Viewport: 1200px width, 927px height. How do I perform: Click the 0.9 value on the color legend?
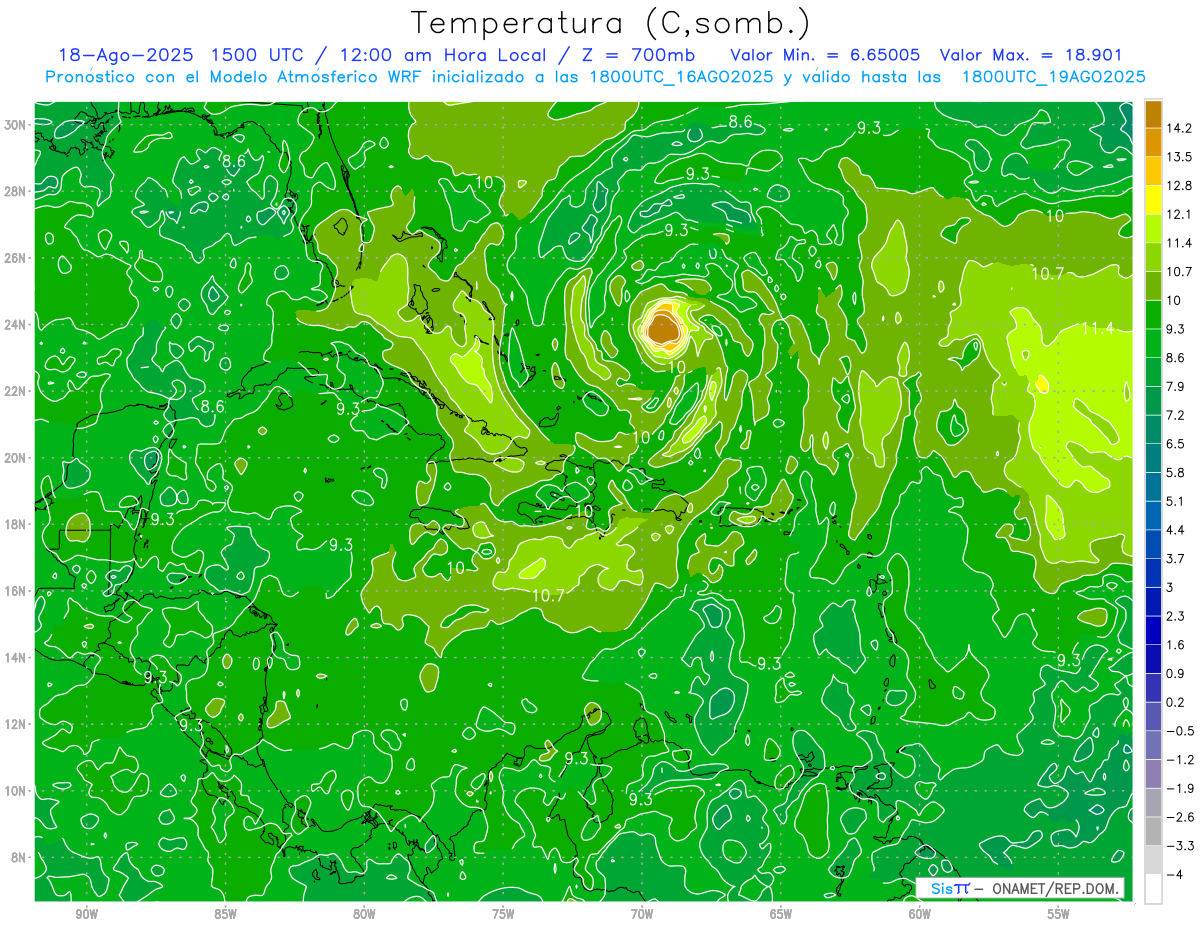click(x=1176, y=673)
